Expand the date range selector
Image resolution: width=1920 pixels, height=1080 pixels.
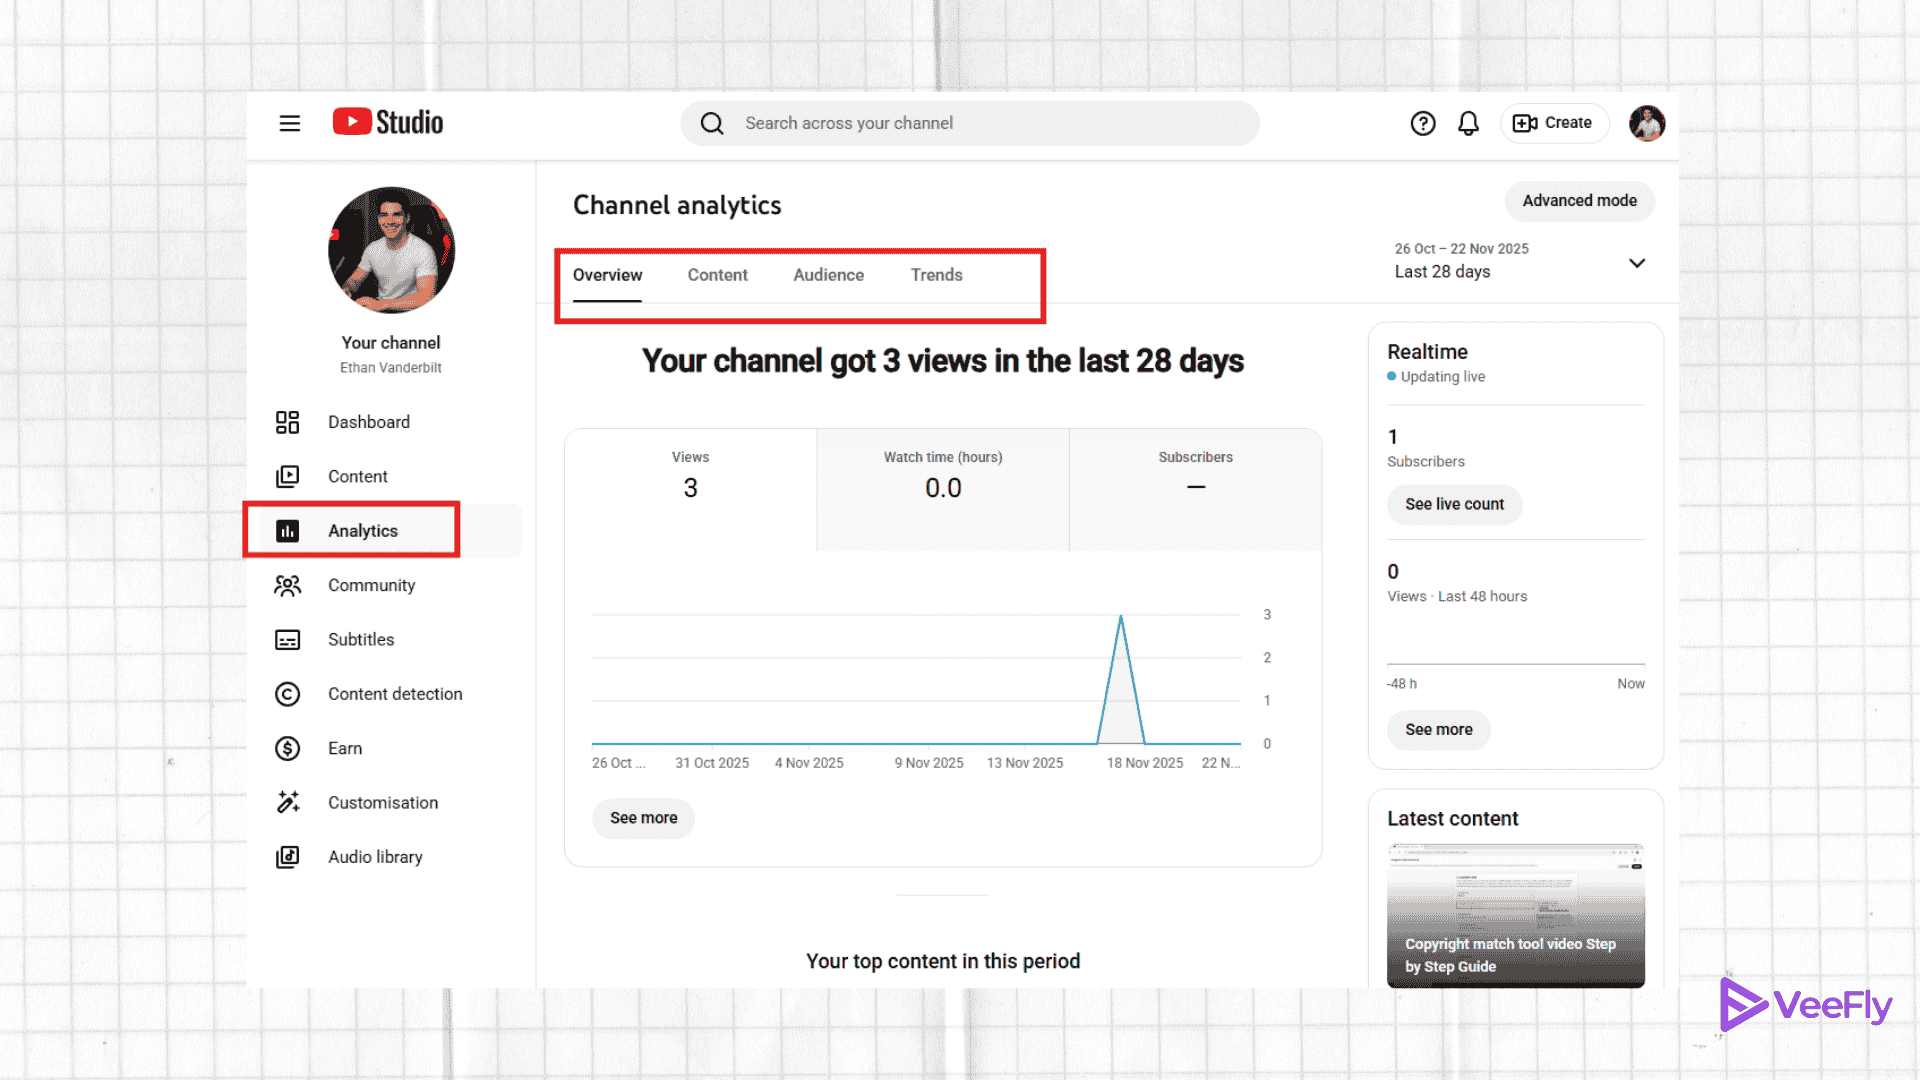[x=1636, y=262]
